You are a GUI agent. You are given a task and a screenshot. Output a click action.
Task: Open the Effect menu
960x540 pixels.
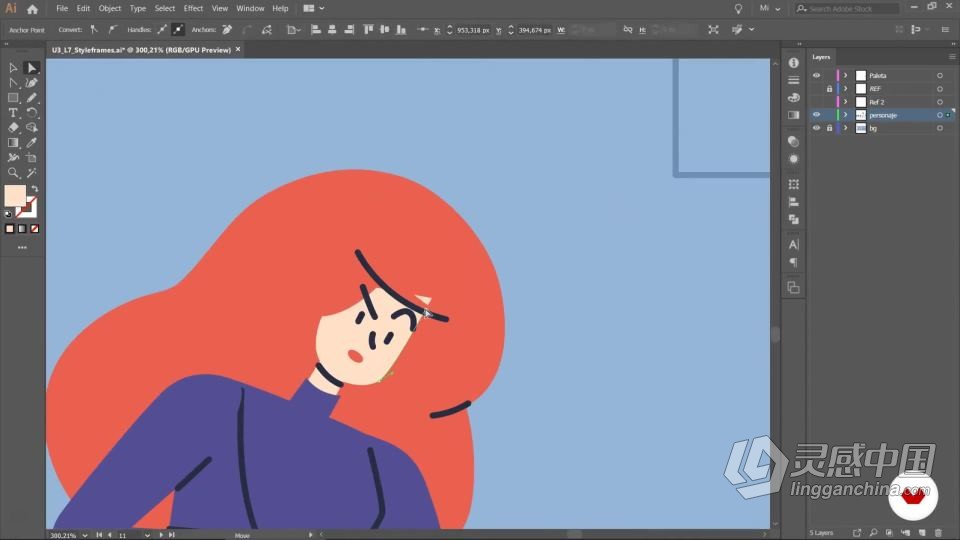point(193,9)
